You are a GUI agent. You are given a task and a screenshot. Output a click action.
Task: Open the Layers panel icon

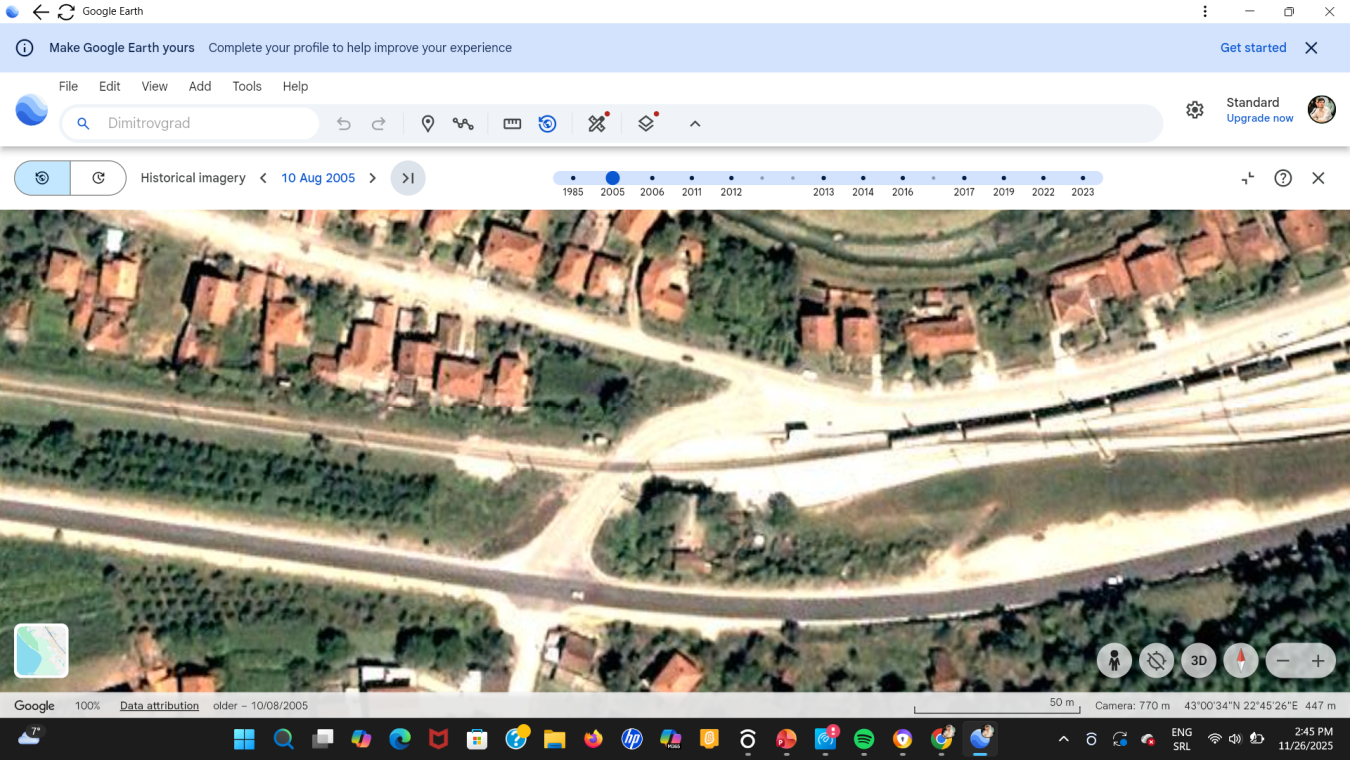pyautogui.click(x=645, y=123)
